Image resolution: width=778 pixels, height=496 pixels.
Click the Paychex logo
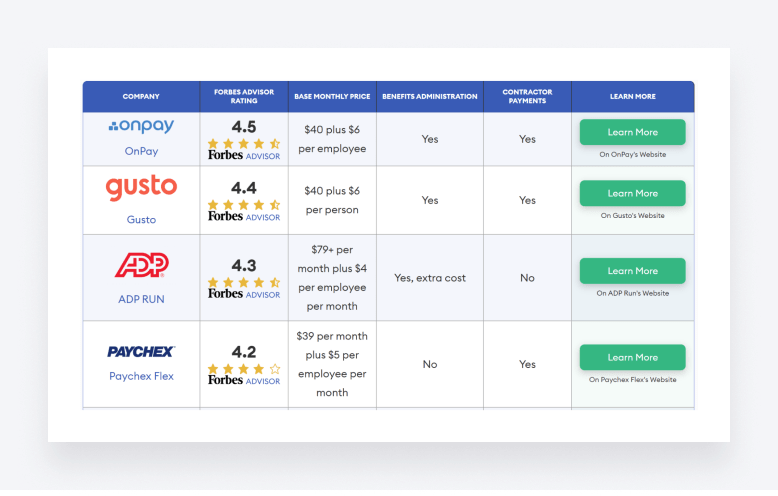point(141,352)
